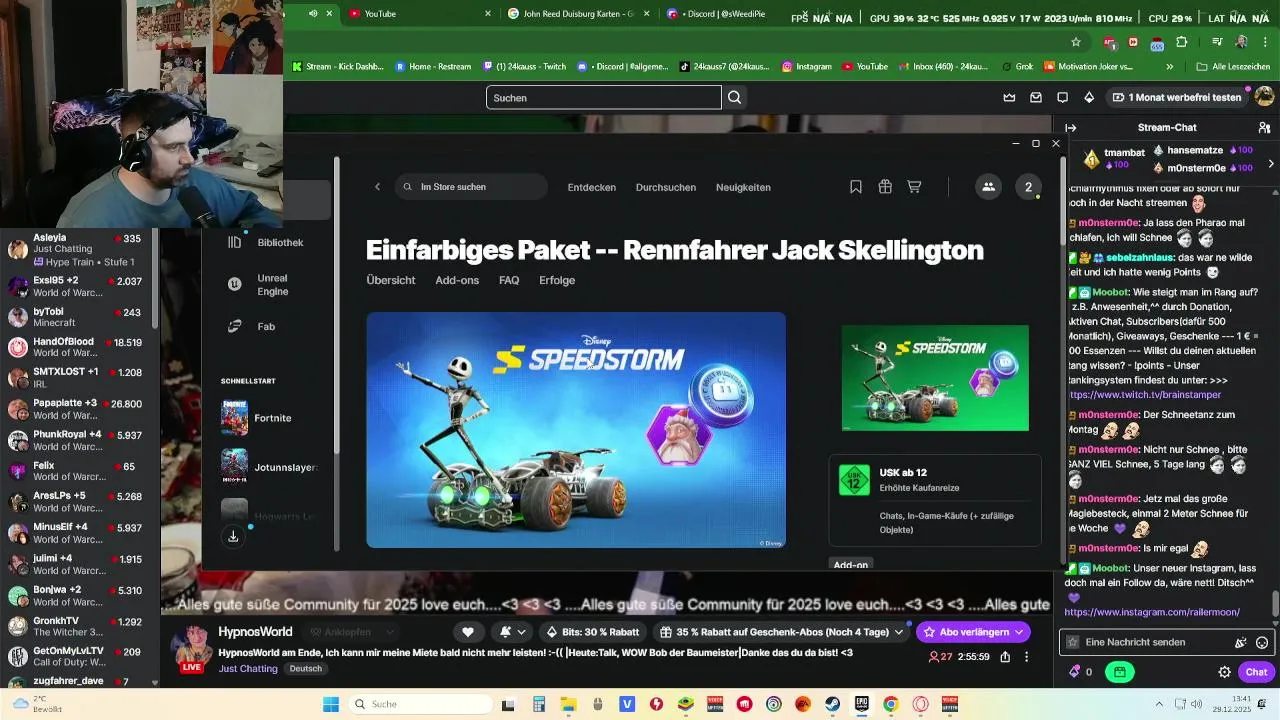Switch to the Erfolge tab
This screenshot has height=720, width=1280.
click(557, 280)
